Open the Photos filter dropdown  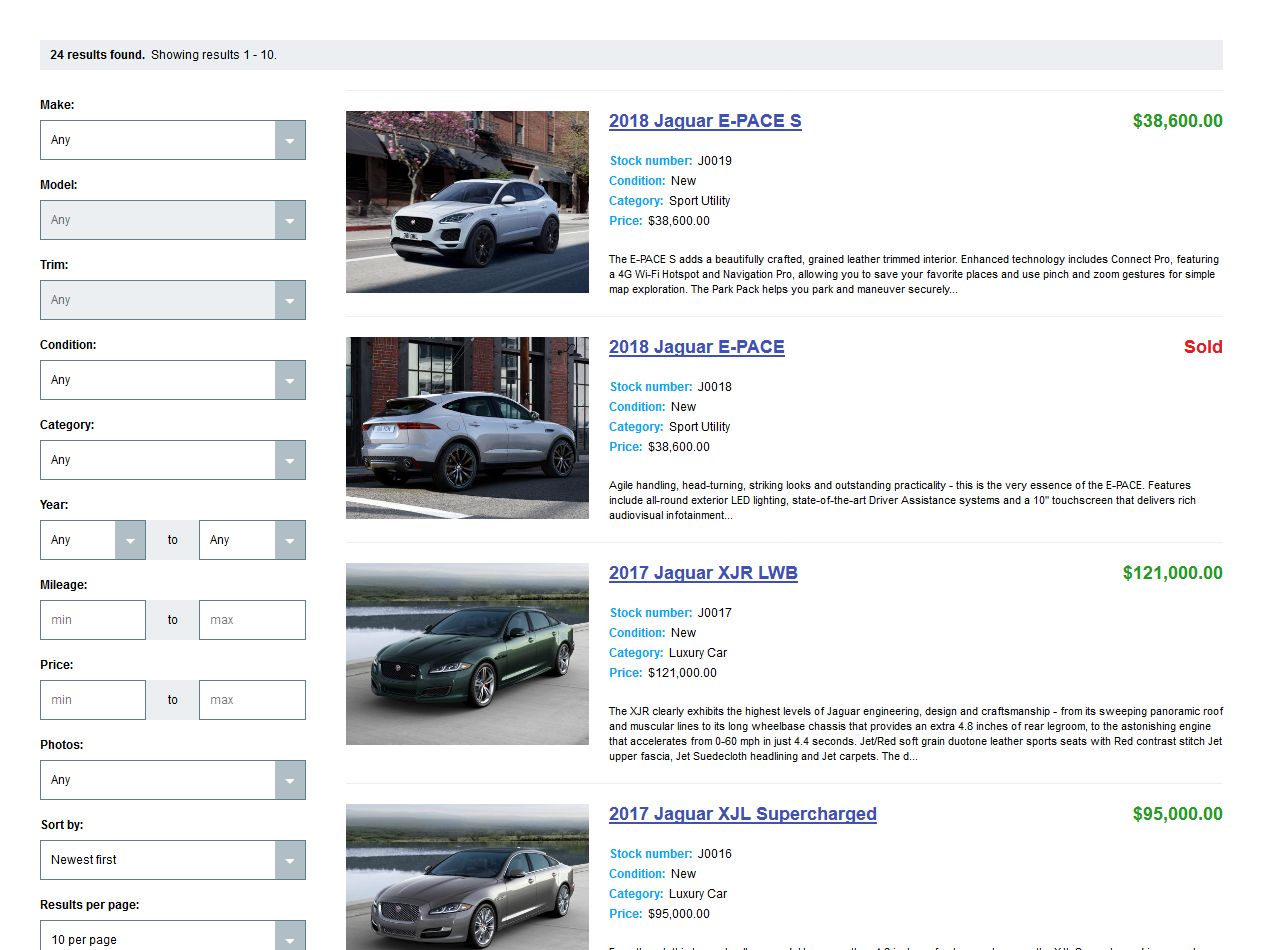[172, 780]
